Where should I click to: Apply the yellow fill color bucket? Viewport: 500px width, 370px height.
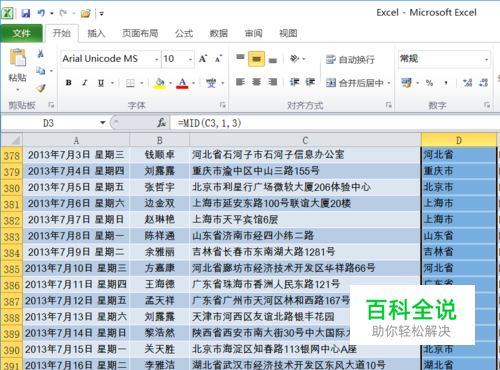pos(160,83)
